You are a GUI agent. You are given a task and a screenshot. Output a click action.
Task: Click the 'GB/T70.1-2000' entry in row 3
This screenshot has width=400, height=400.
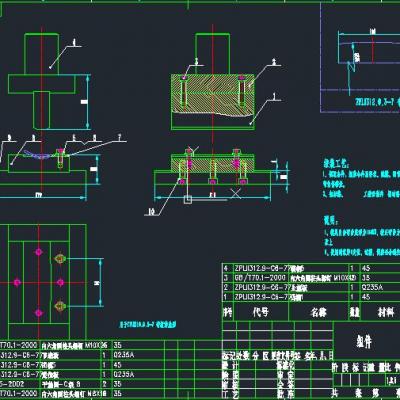(x=260, y=278)
